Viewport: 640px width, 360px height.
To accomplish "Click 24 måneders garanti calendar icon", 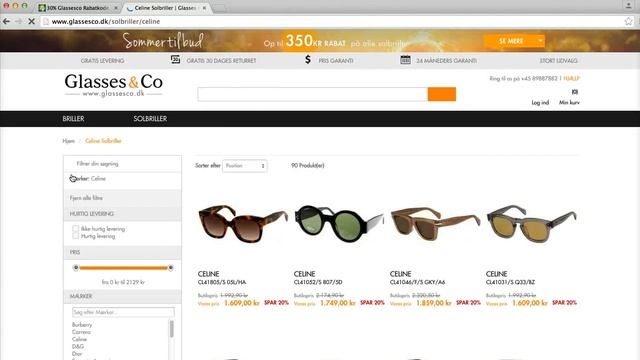I will 405,60.
